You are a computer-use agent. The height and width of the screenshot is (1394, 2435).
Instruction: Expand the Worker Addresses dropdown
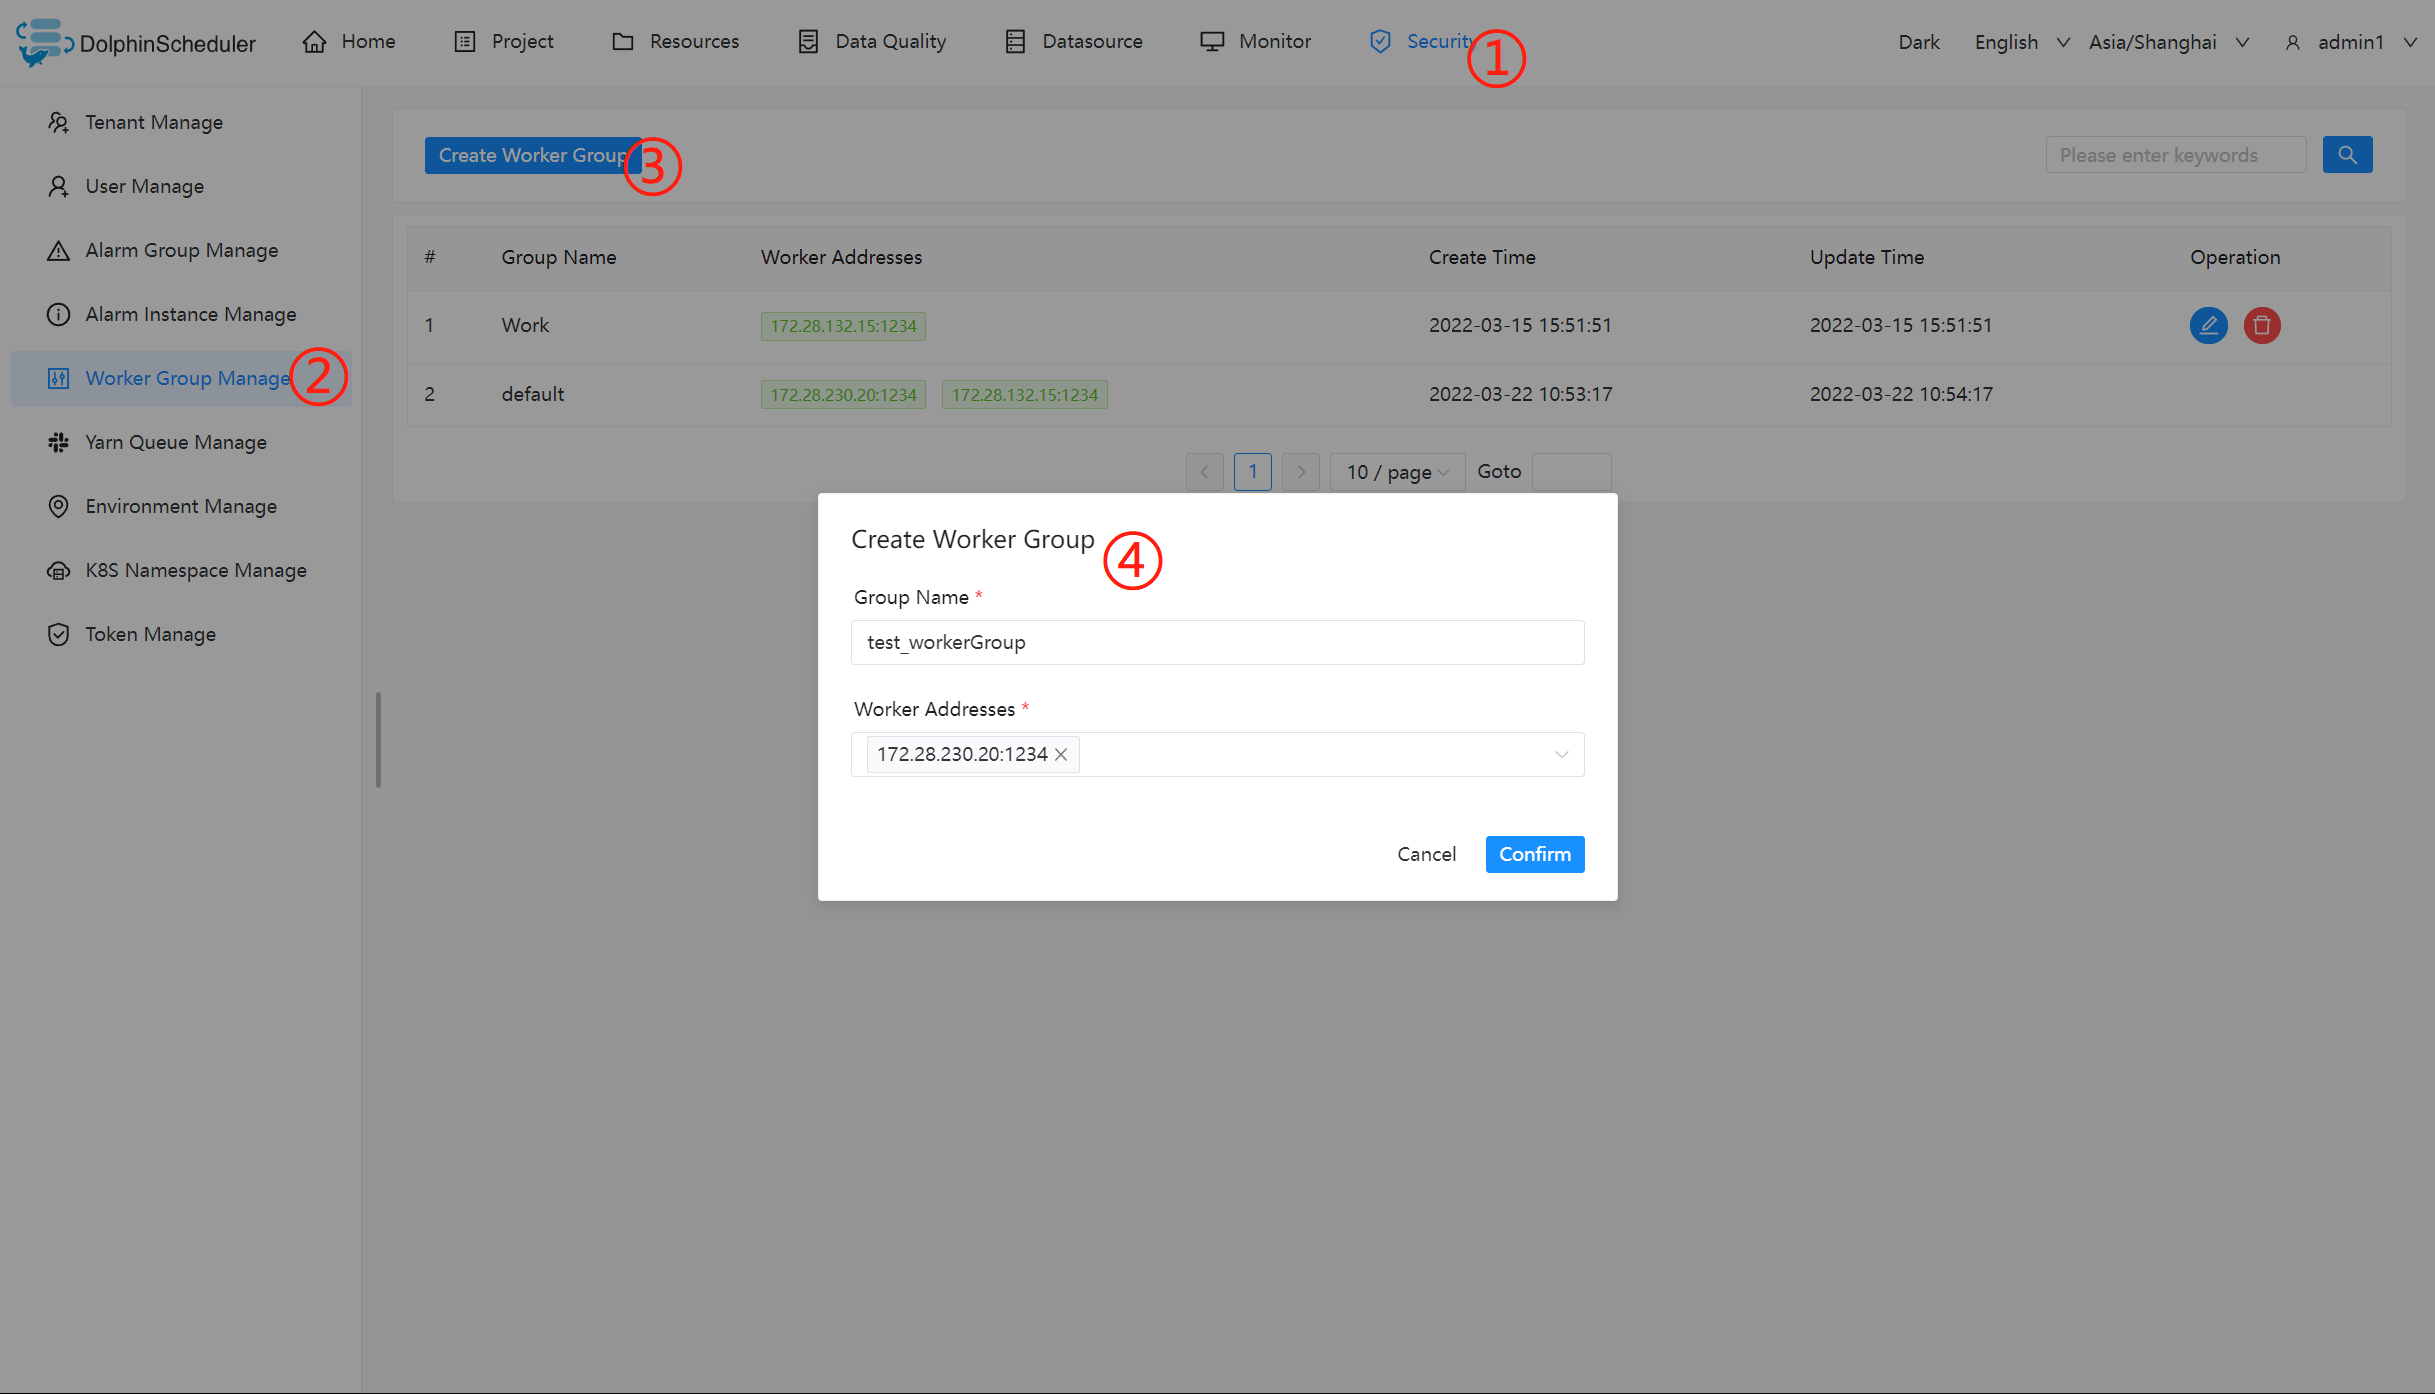tap(1560, 755)
